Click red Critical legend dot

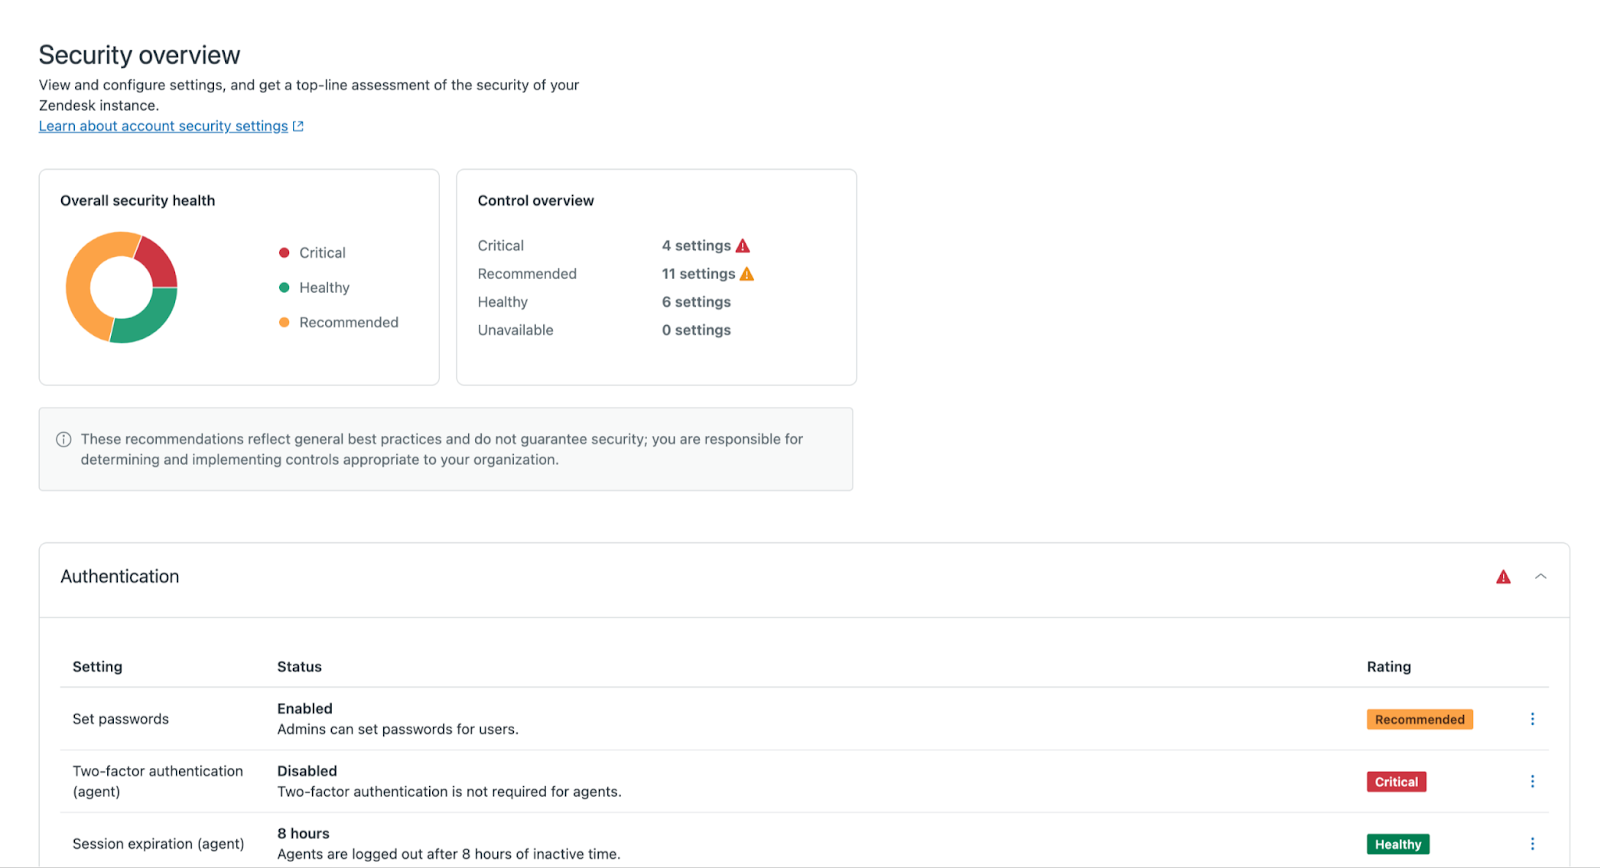coord(284,253)
